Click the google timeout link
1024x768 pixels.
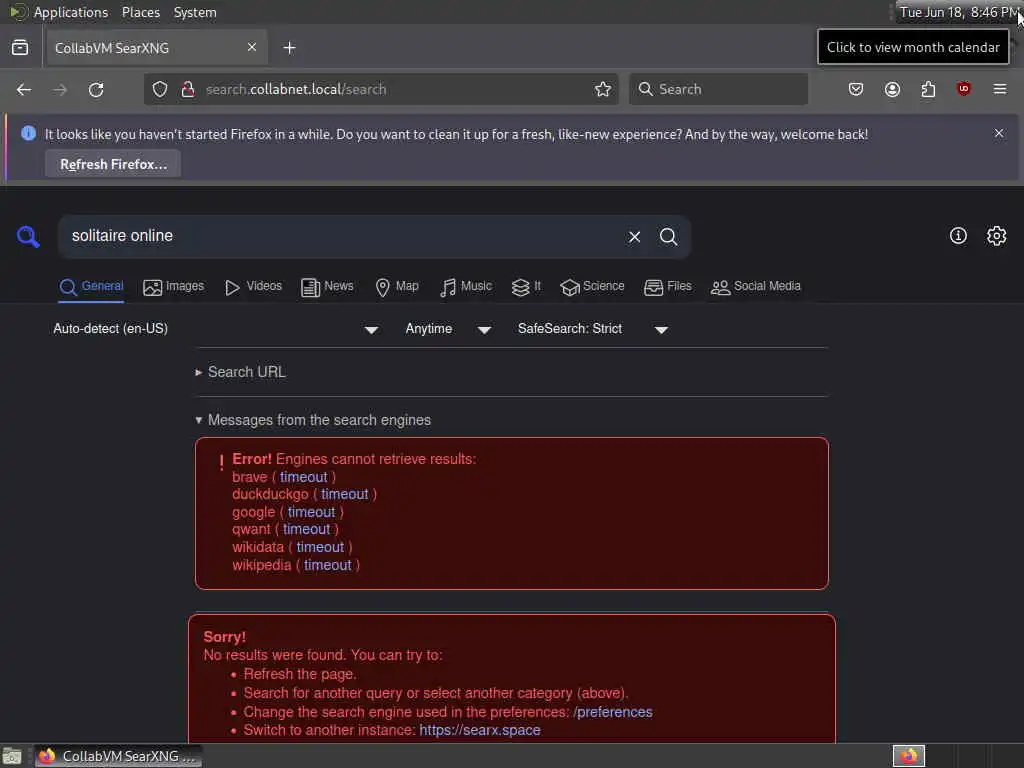311,512
